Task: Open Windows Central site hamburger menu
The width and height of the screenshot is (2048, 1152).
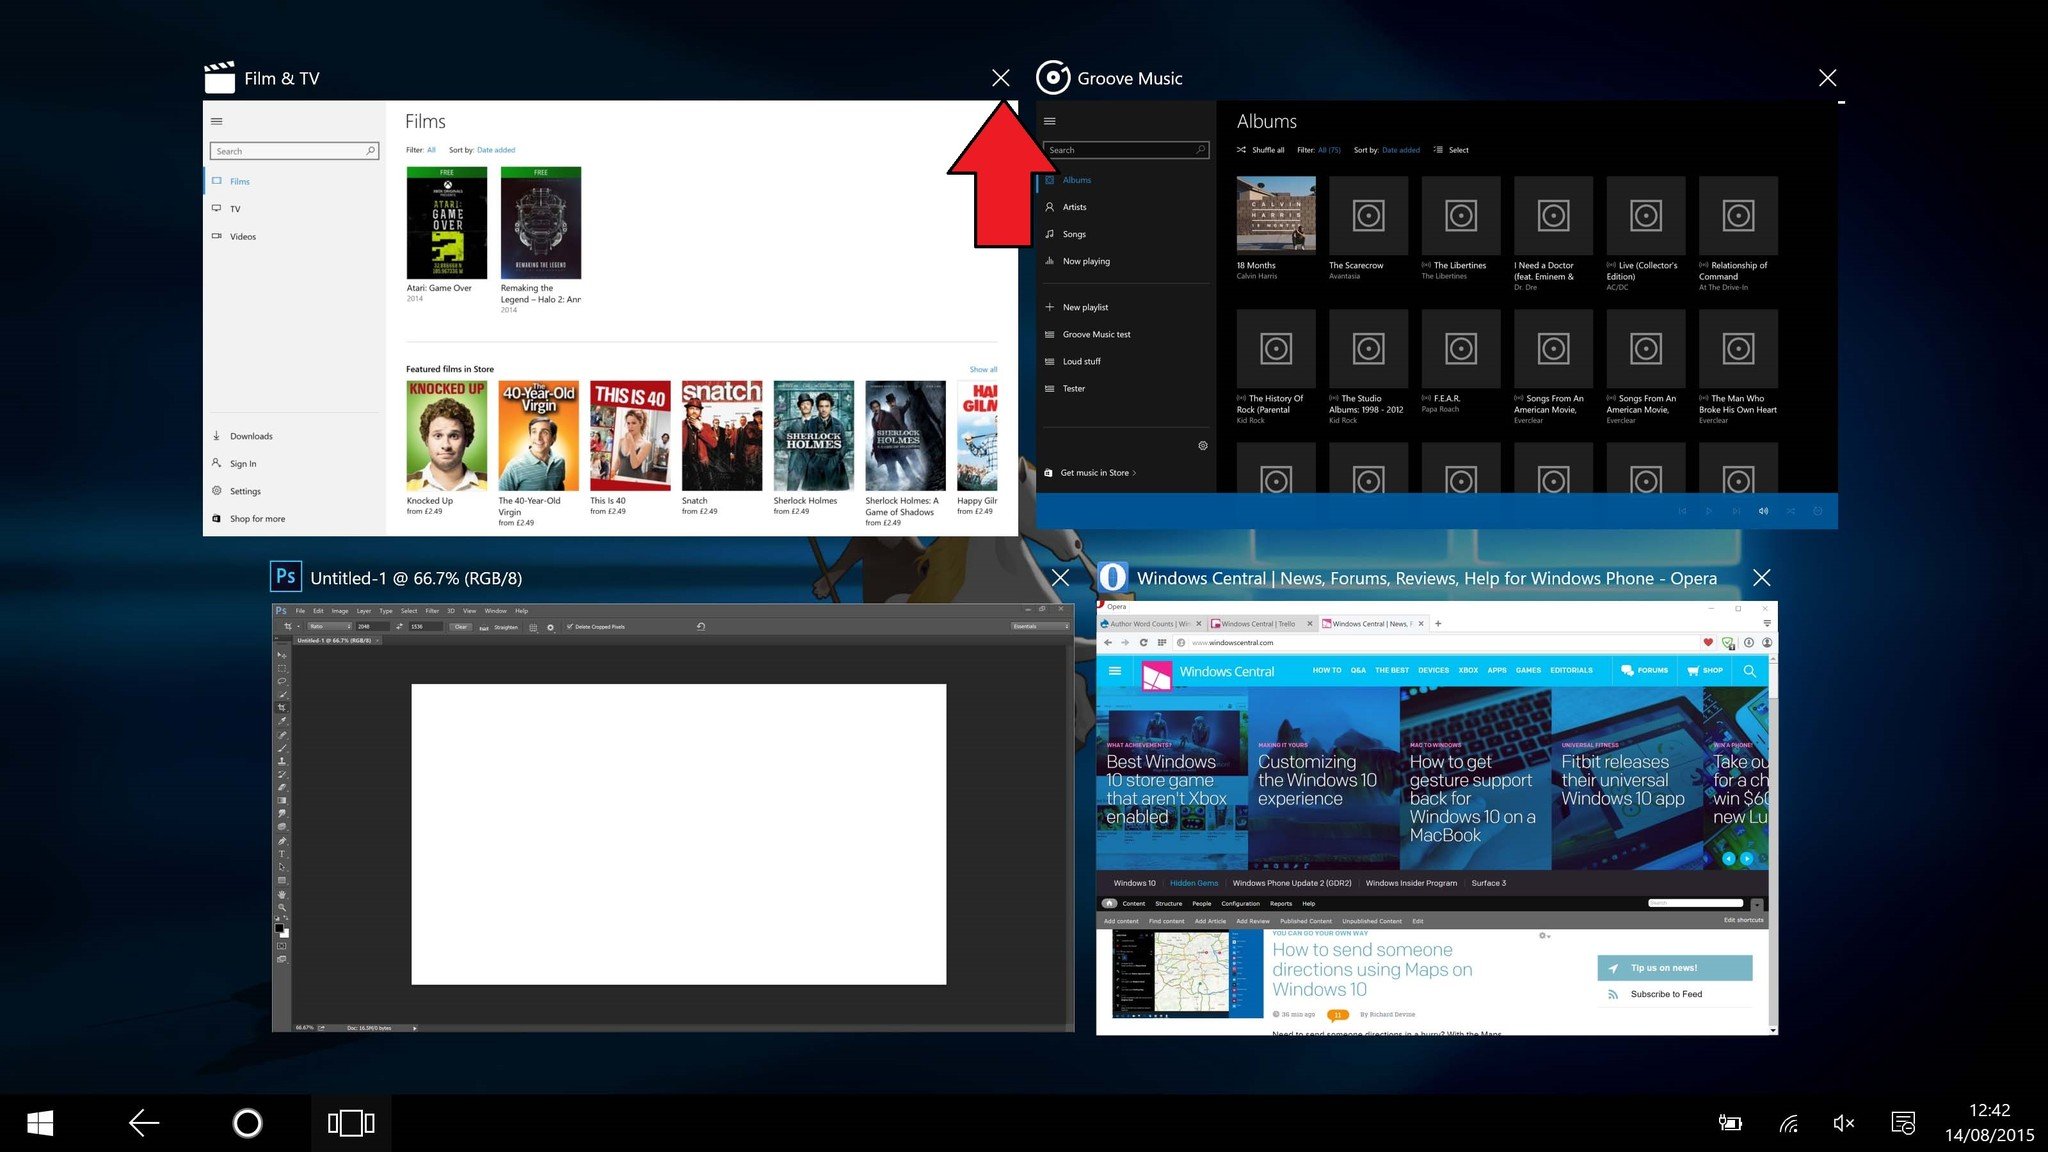Action: tap(1115, 671)
